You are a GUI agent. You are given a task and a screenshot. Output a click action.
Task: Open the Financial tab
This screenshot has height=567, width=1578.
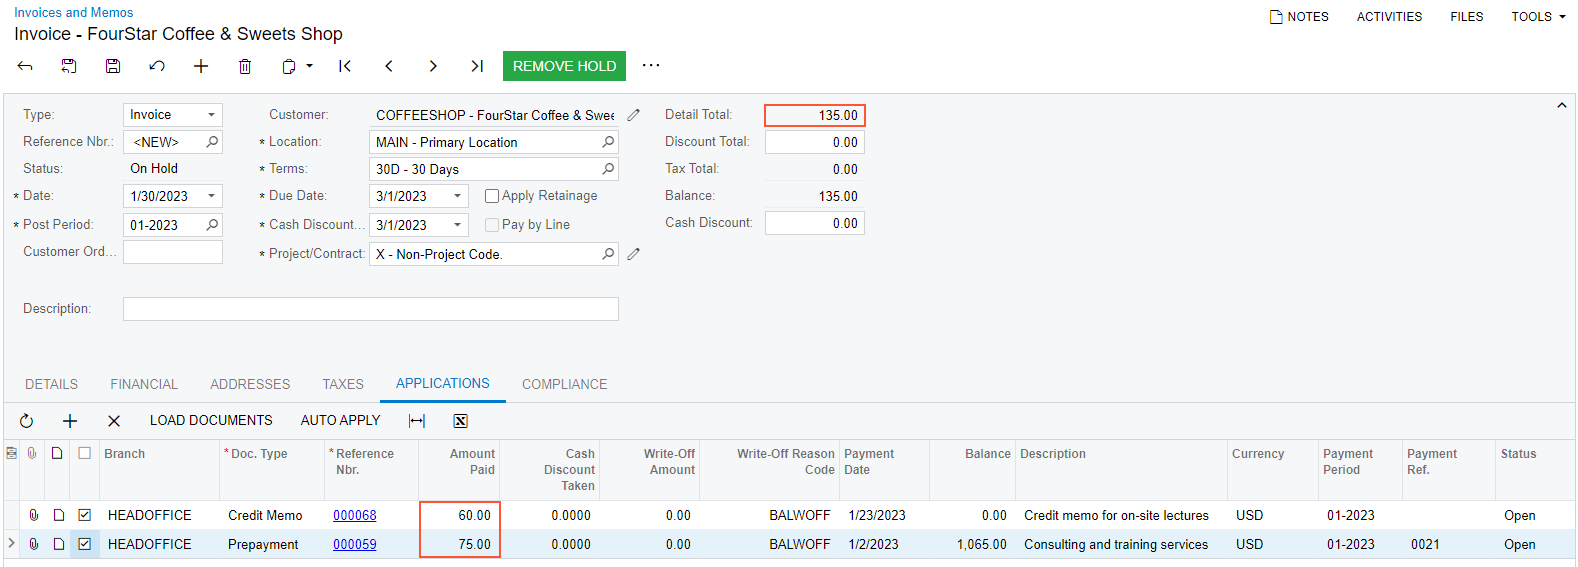[x=144, y=384]
